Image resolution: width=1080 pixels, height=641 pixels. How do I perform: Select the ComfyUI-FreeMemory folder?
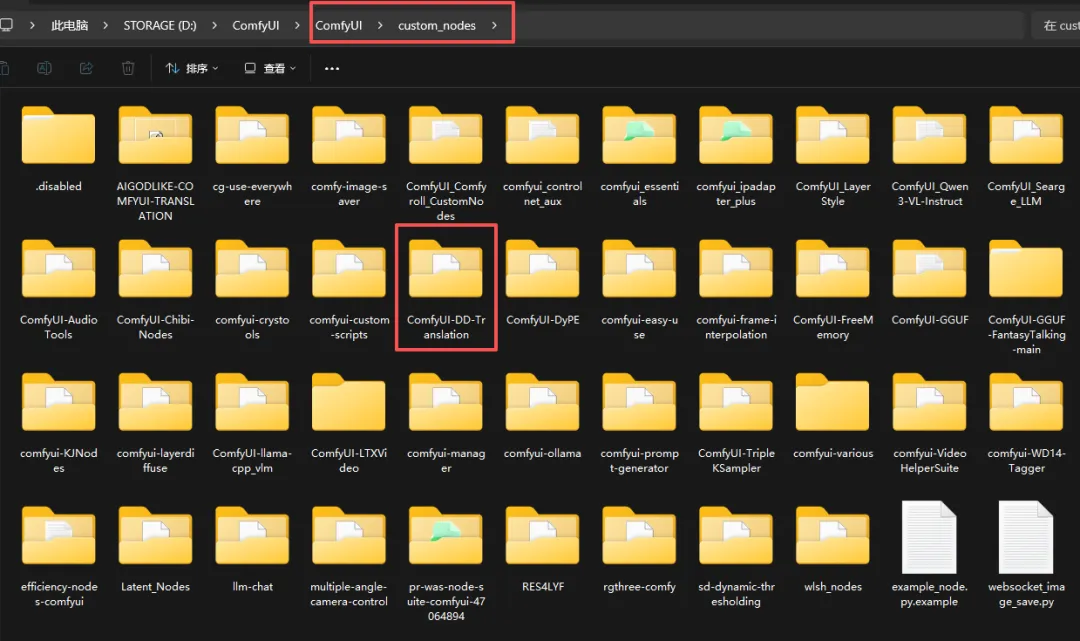pyautogui.click(x=833, y=269)
